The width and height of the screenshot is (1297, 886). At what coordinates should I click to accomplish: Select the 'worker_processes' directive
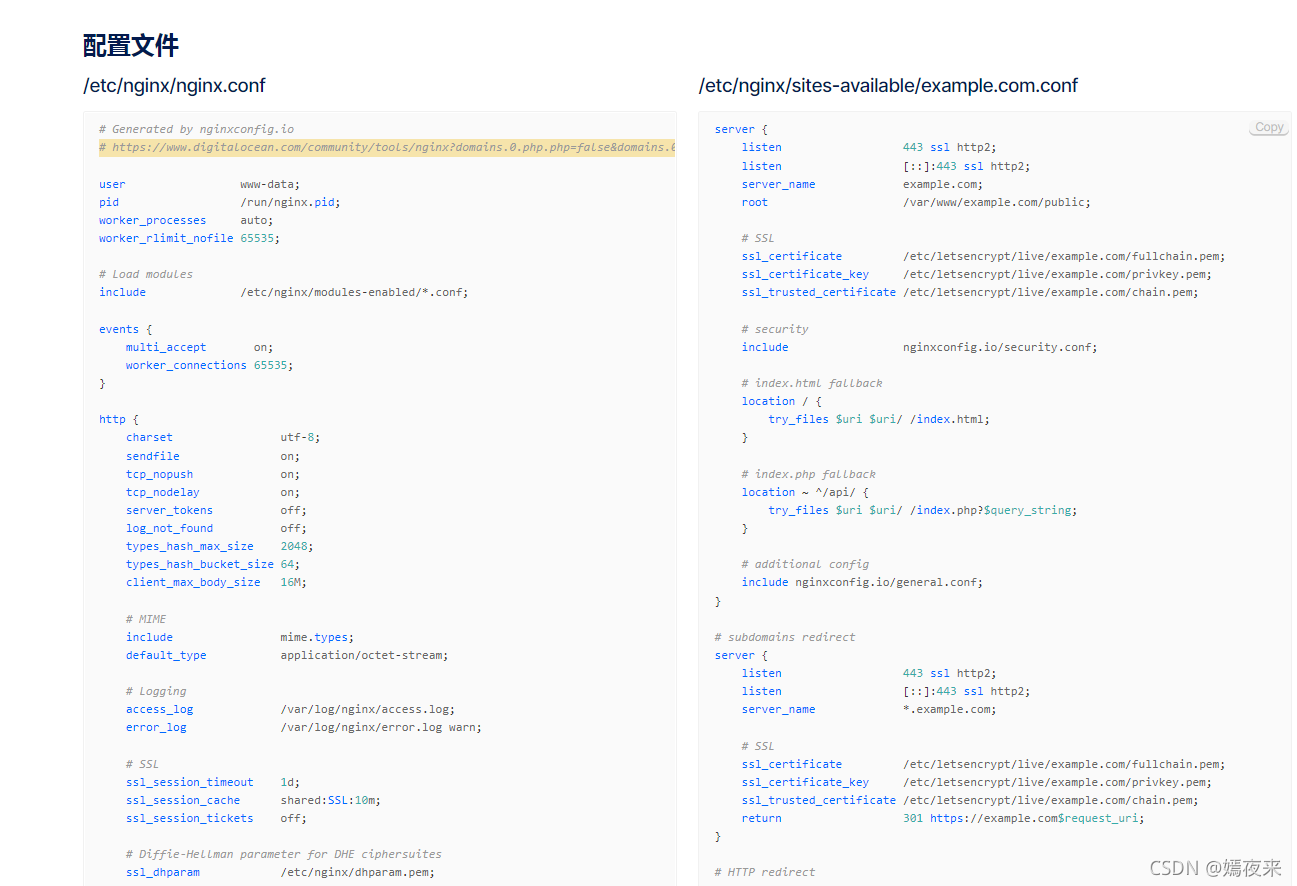(x=152, y=220)
